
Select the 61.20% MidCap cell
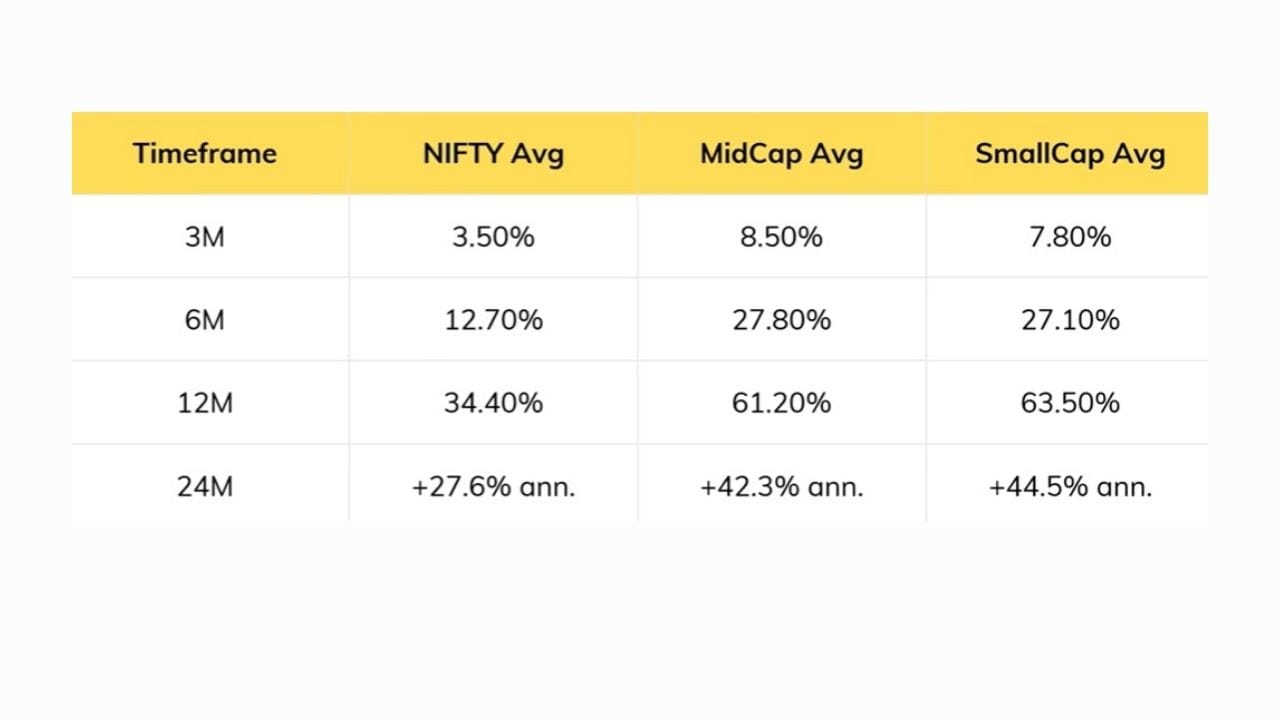(781, 403)
